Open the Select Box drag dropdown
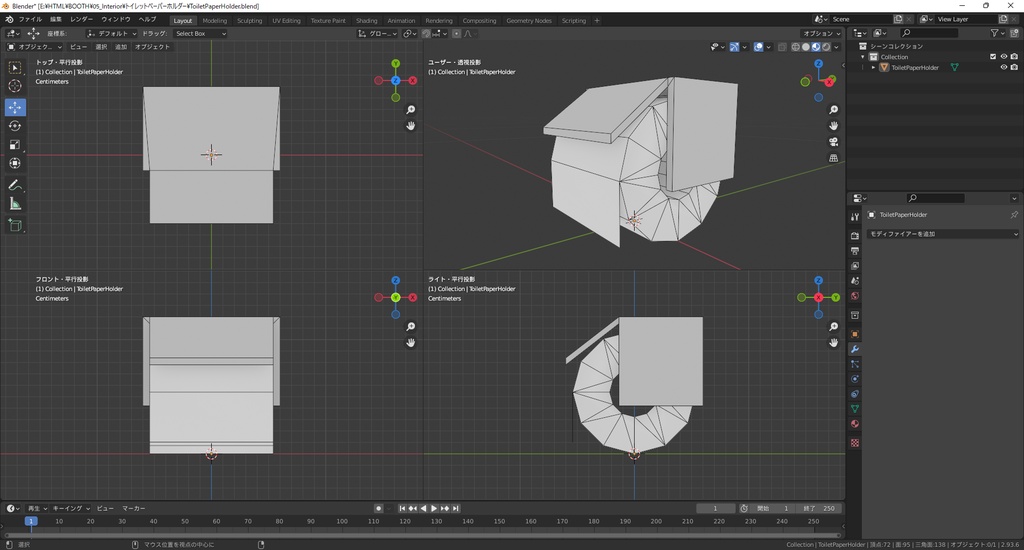Image resolution: width=1024 pixels, height=550 pixels. click(200, 33)
